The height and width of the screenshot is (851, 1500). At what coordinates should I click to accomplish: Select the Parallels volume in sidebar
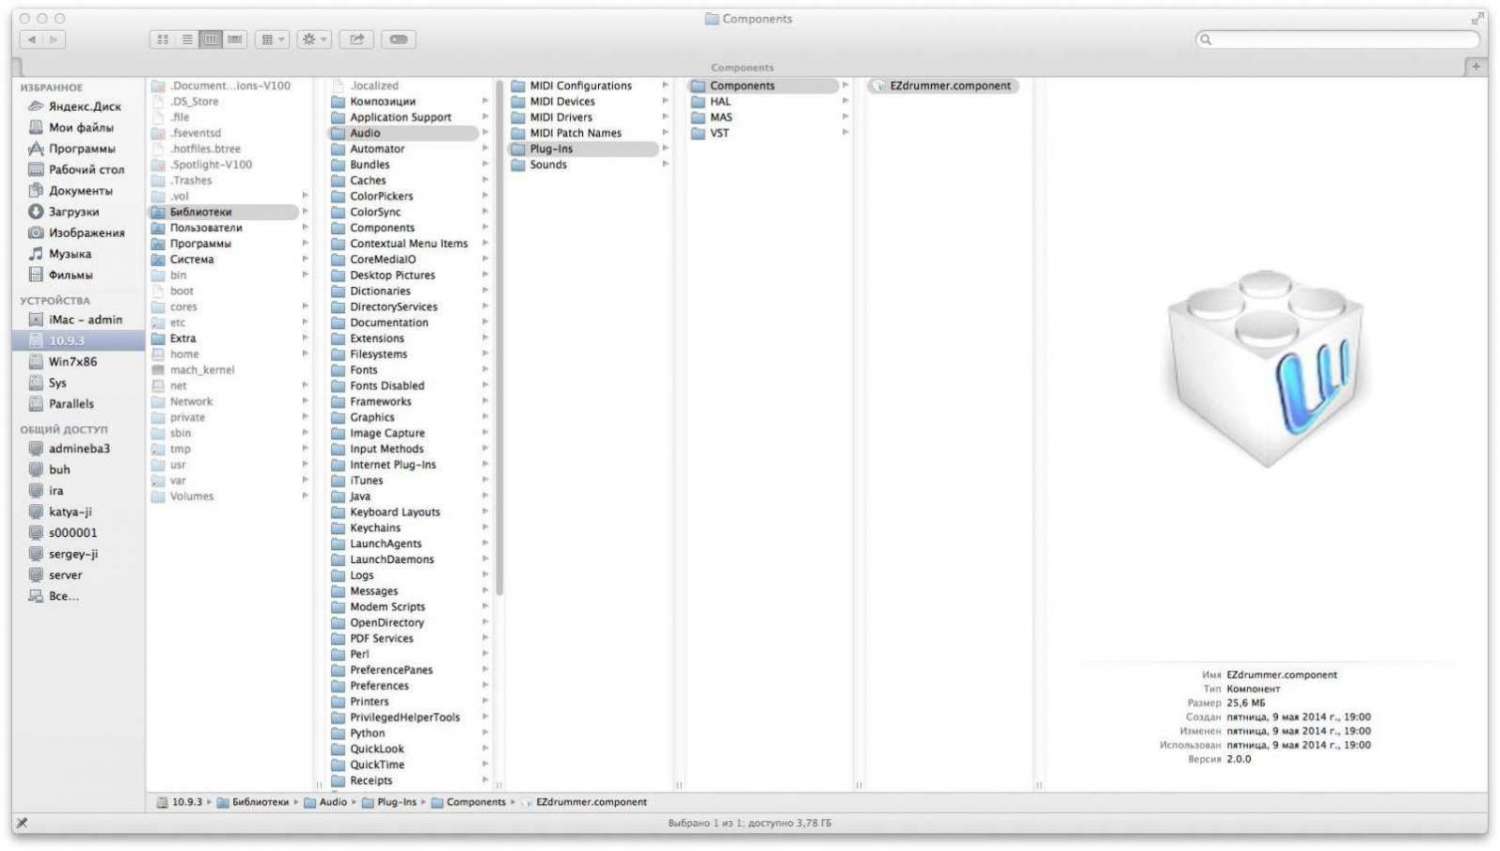point(71,404)
